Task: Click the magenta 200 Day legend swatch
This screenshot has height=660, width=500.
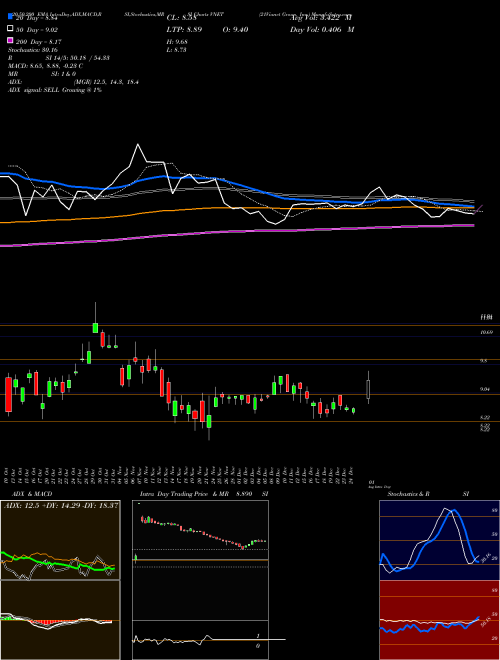Action: 10,40
